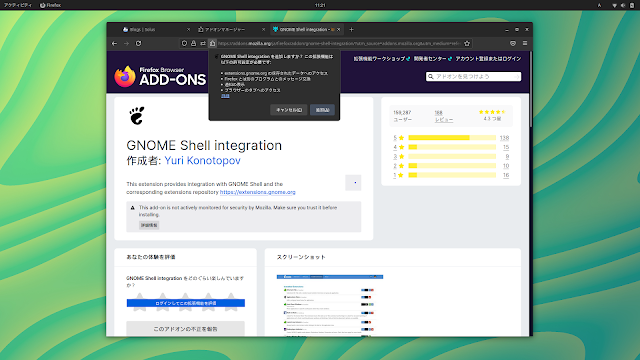Click このアドオンの不正を報告 button
This screenshot has height=360, width=640.
(x=185, y=329)
